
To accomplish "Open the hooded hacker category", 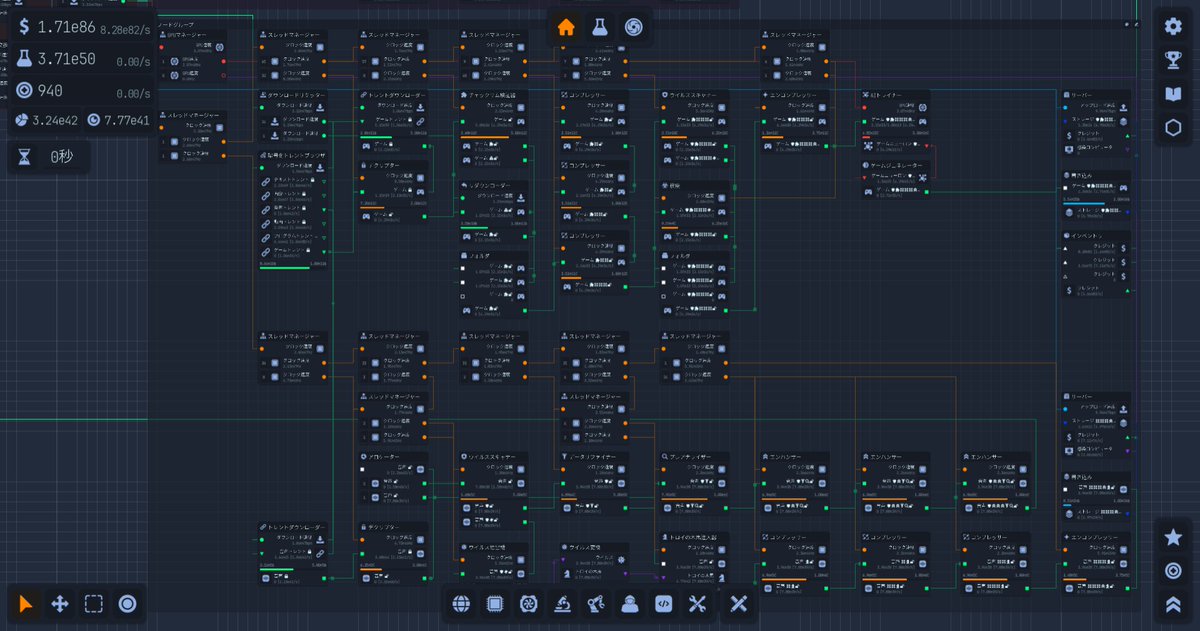I will coord(630,603).
